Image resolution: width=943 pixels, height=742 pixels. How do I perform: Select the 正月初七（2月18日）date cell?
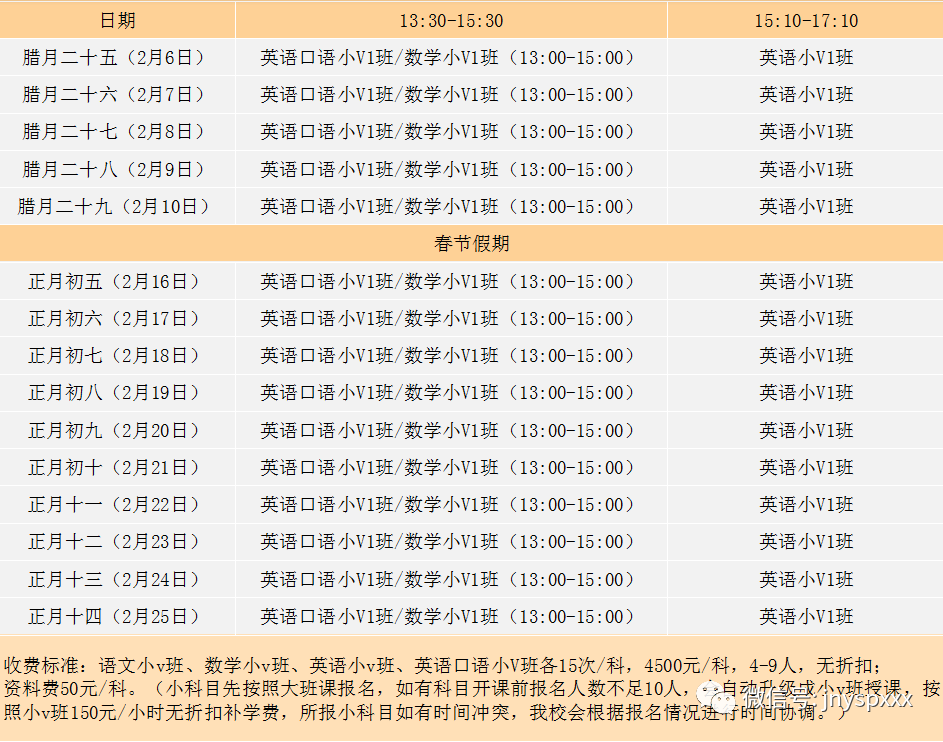coord(118,356)
